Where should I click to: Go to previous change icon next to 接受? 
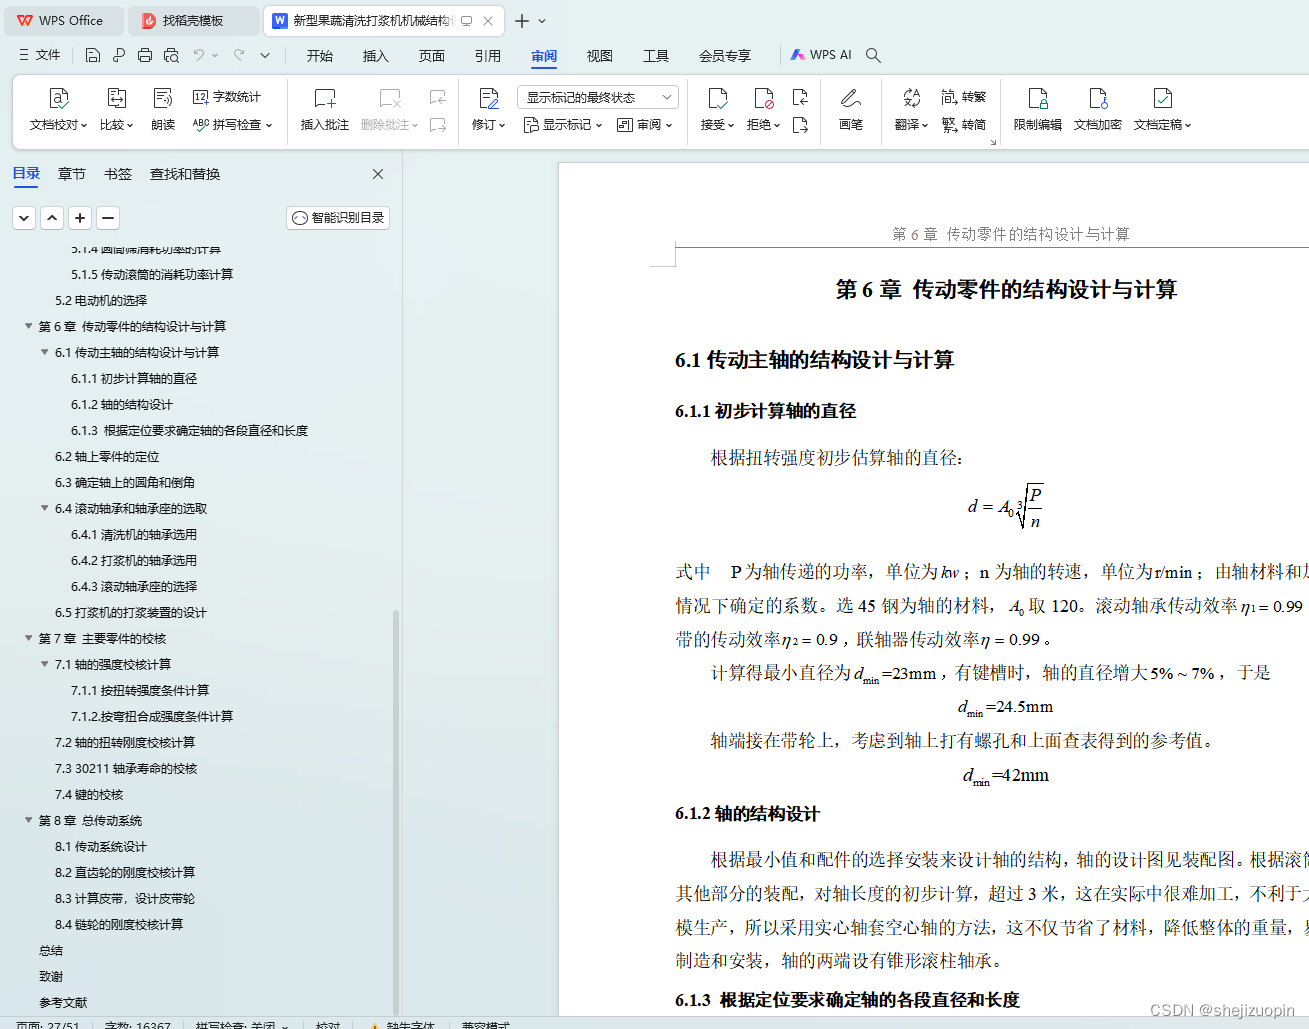click(x=800, y=97)
